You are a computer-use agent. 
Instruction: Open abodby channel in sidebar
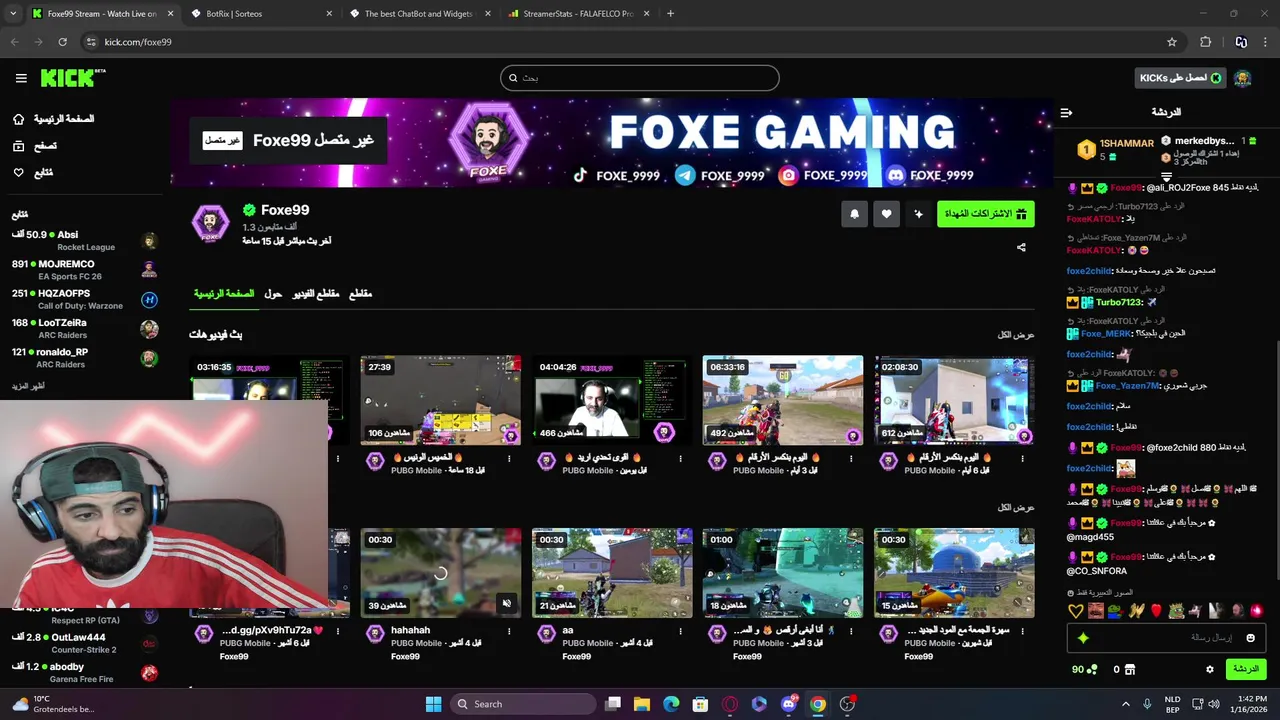[x=85, y=672]
